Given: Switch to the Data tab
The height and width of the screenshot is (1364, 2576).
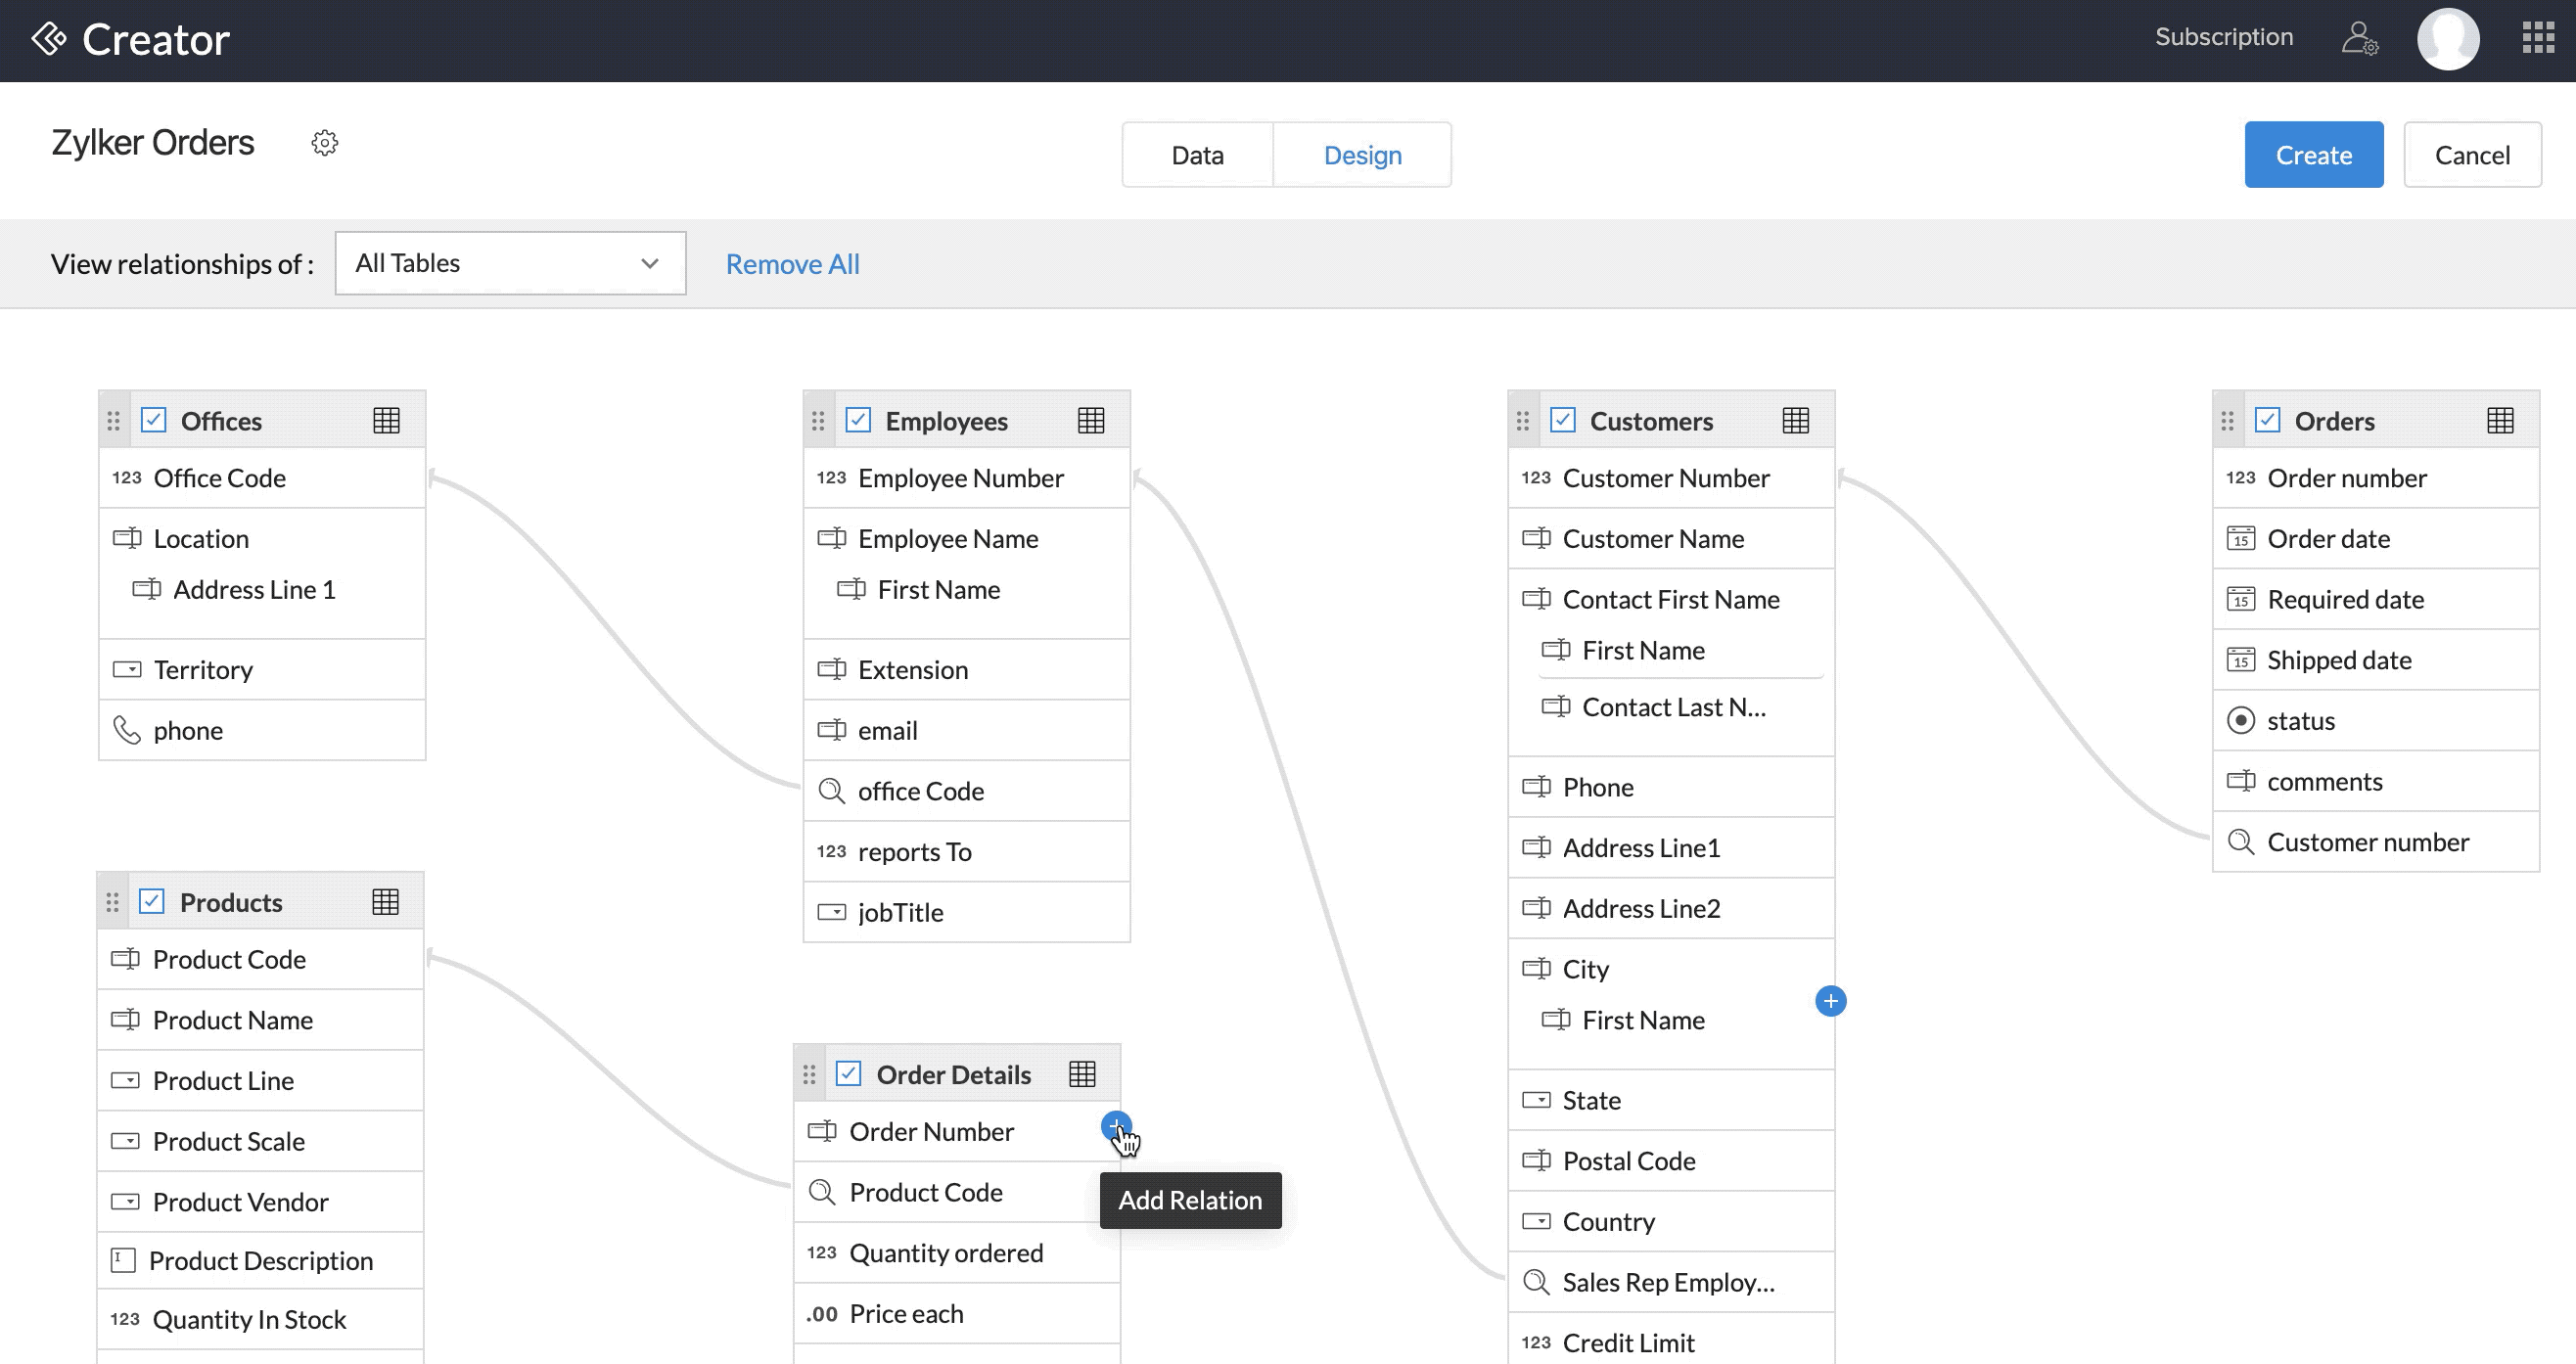Looking at the screenshot, I should pyautogui.click(x=1197, y=155).
